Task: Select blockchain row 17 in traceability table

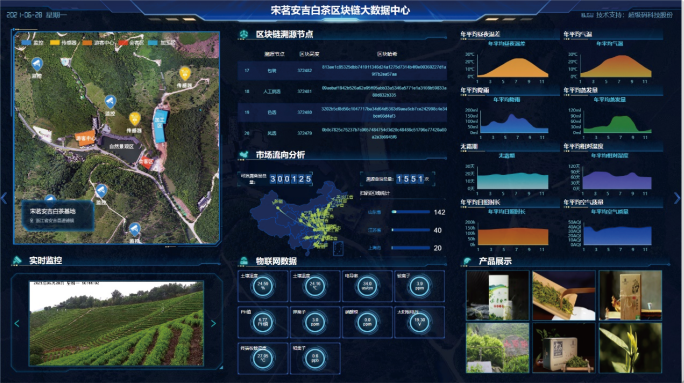Action: [x=342, y=71]
